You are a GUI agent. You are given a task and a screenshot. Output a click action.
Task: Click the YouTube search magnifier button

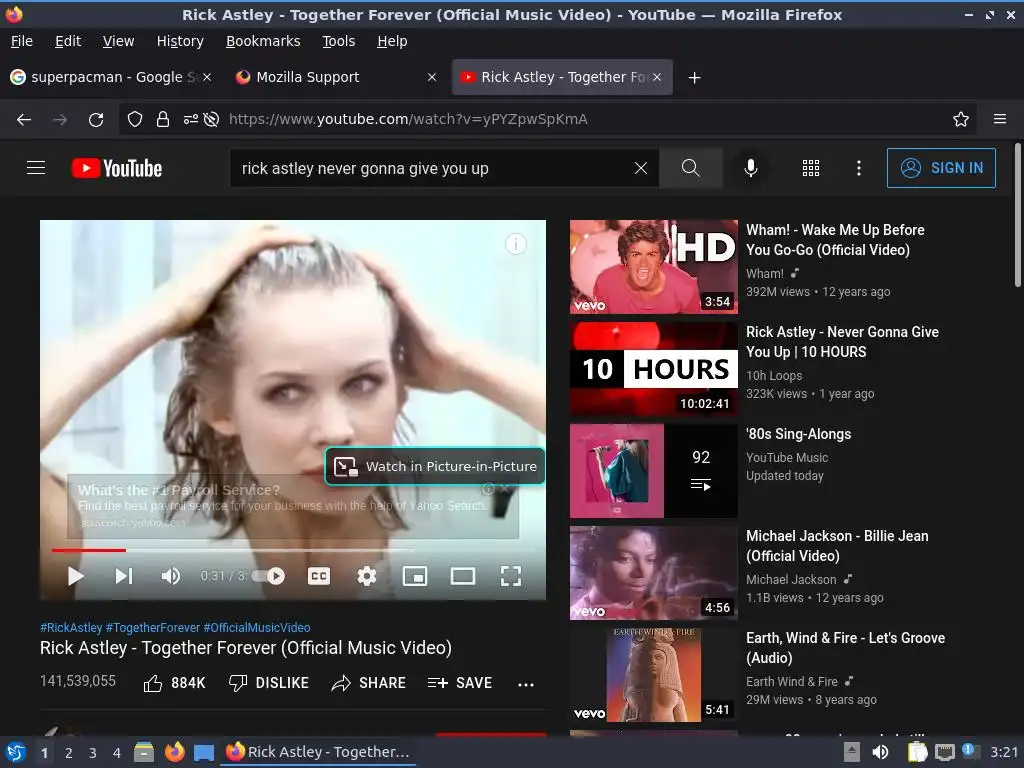690,168
